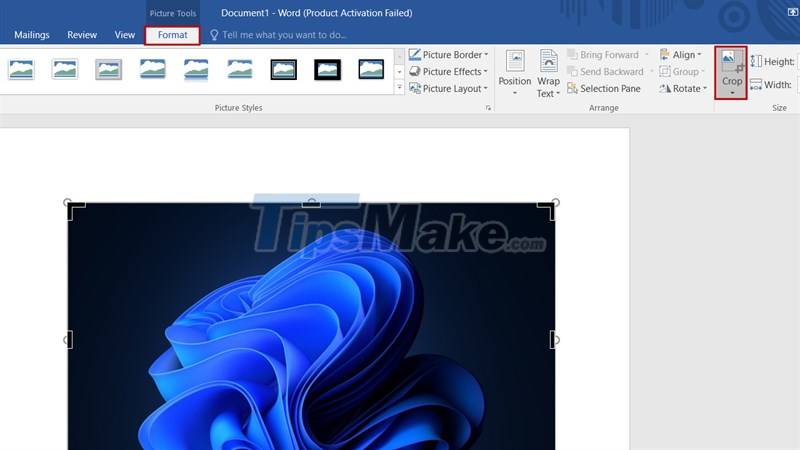Expand the Crop dropdown arrow

click(x=732, y=93)
